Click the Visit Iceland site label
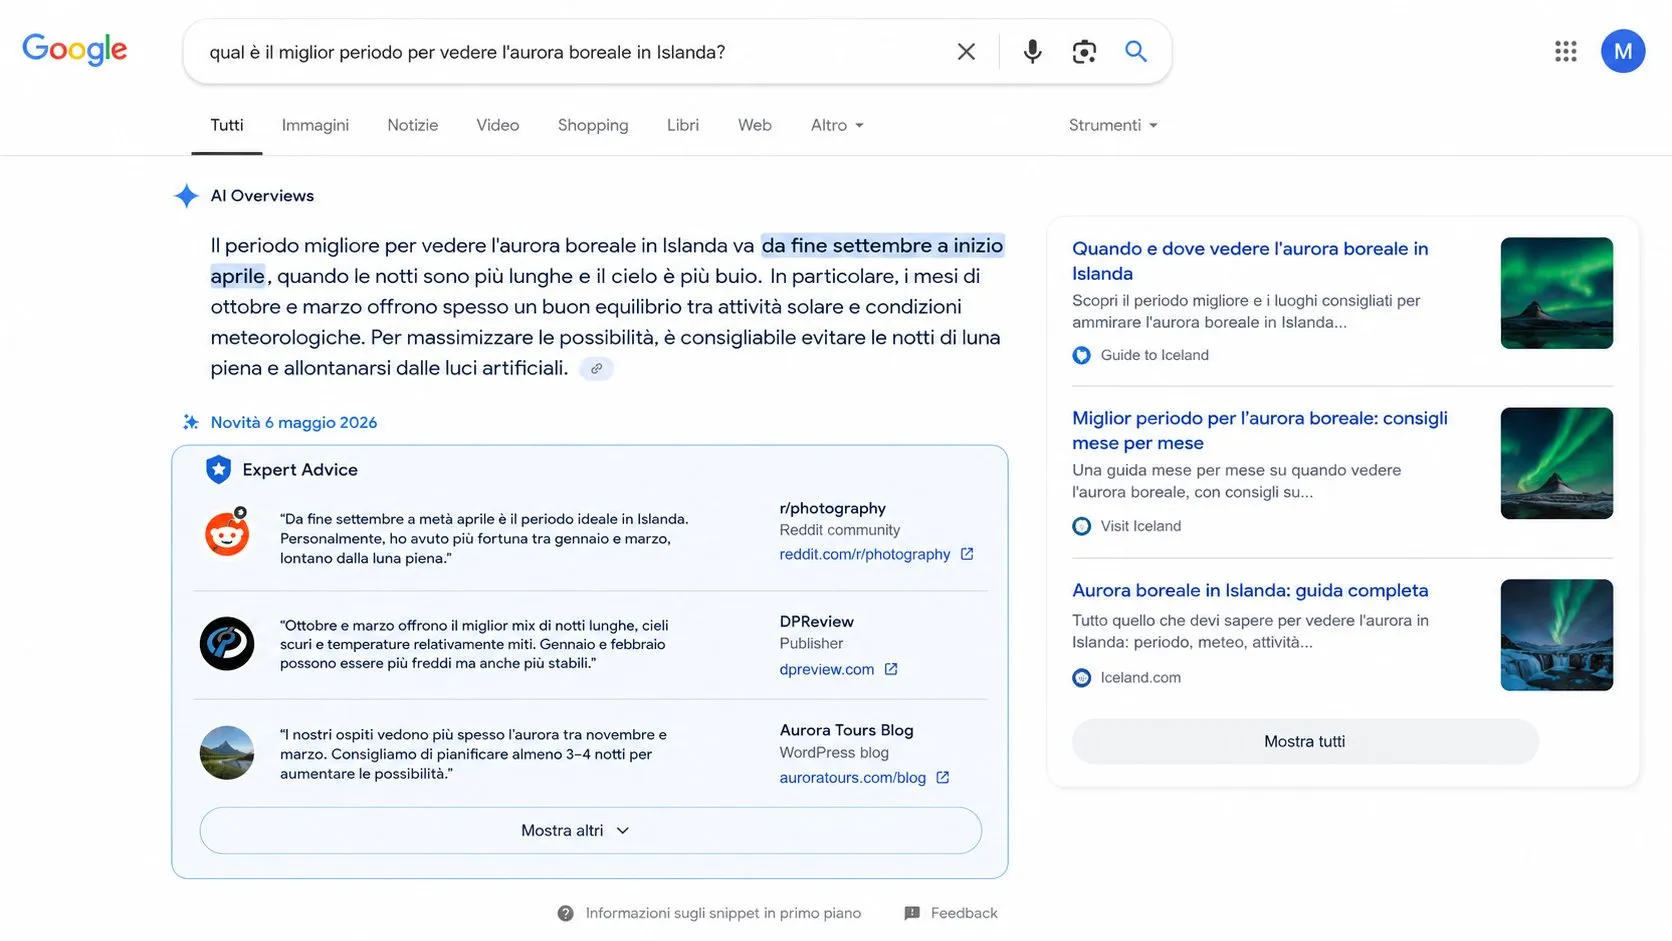This screenshot has height=941, width=1672. click(1141, 526)
